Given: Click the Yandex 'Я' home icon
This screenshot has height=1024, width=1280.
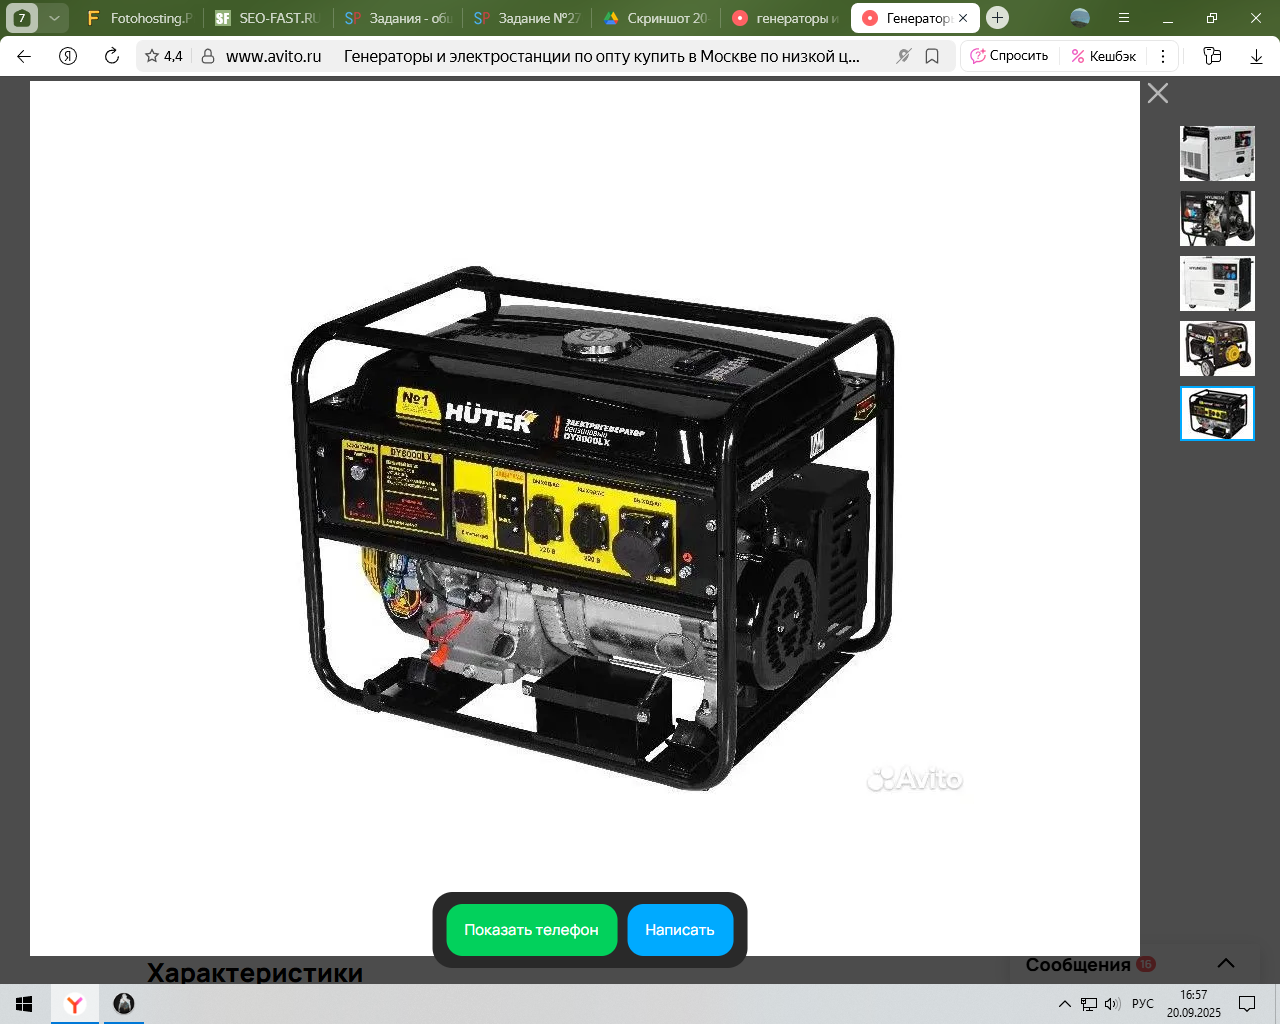Looking at the screenshot, I should [x=68, y=56].
